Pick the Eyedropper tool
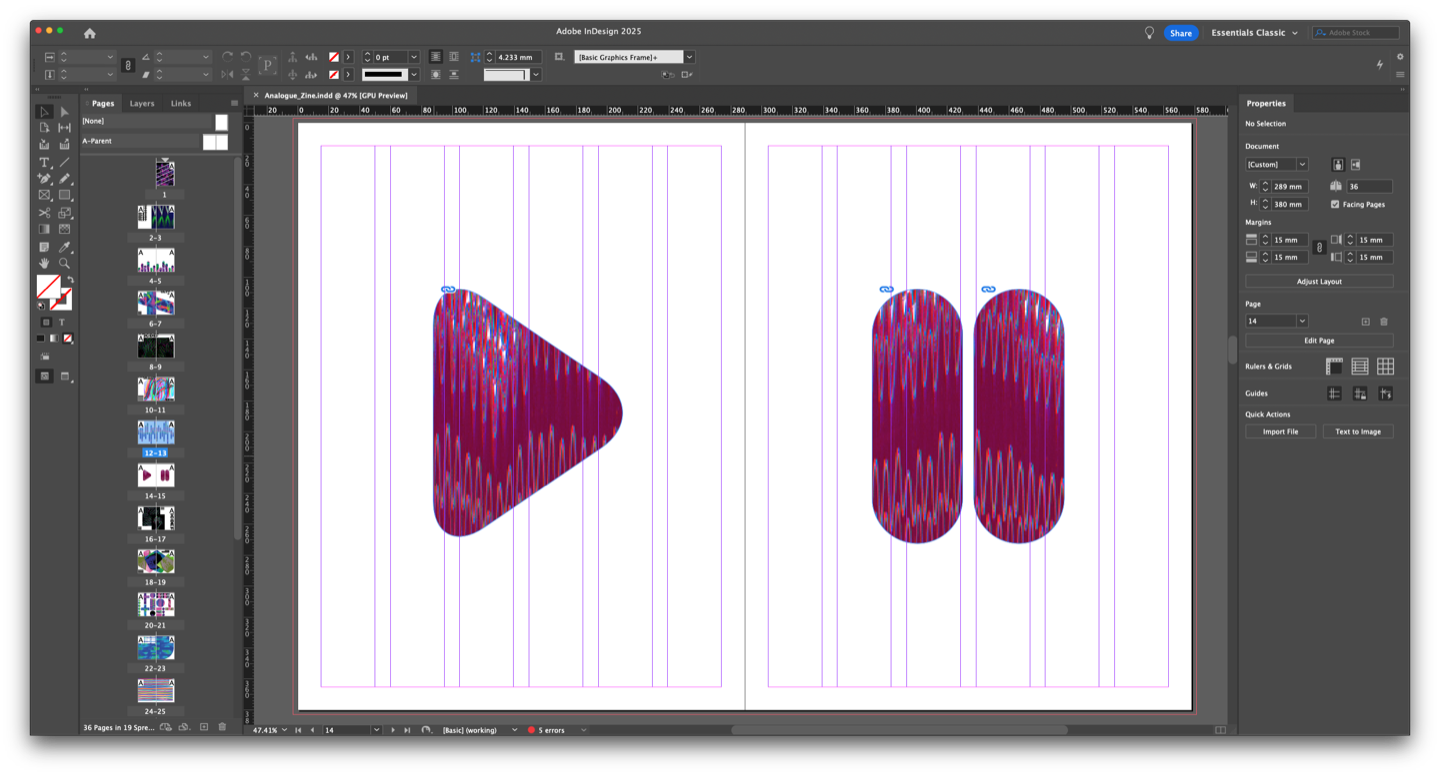 64,247
